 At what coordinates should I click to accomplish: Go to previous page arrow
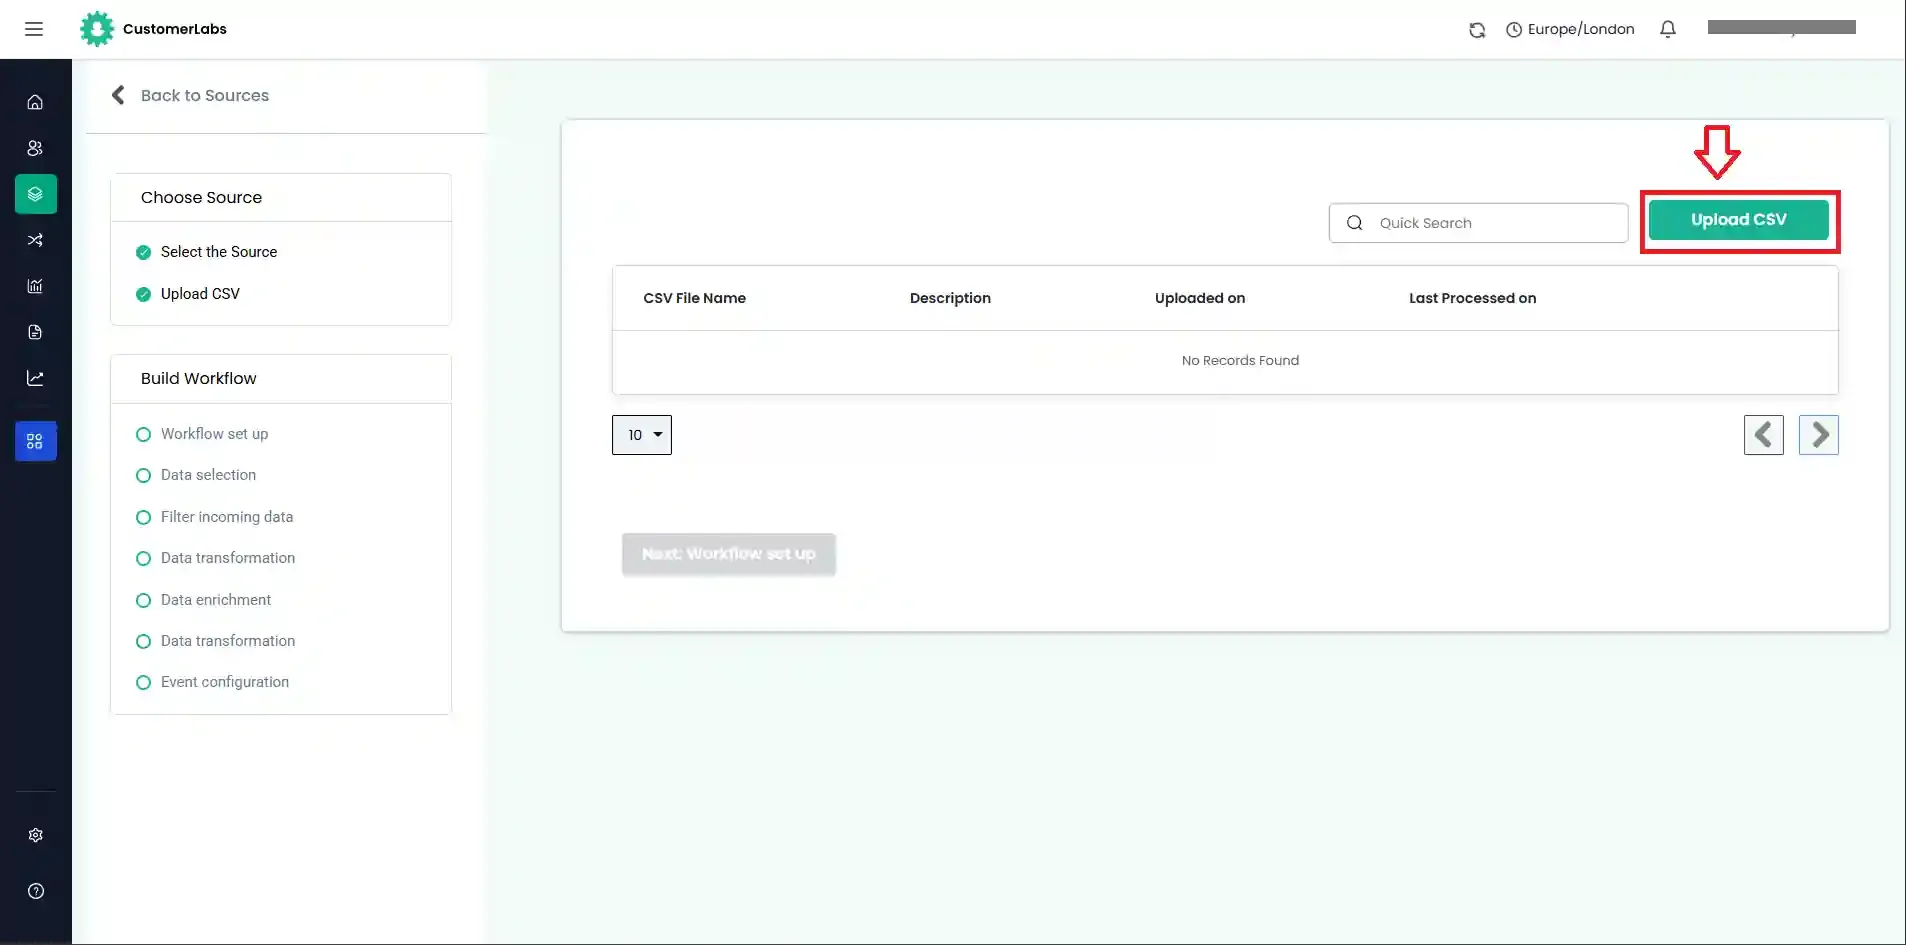point(1764,435)
